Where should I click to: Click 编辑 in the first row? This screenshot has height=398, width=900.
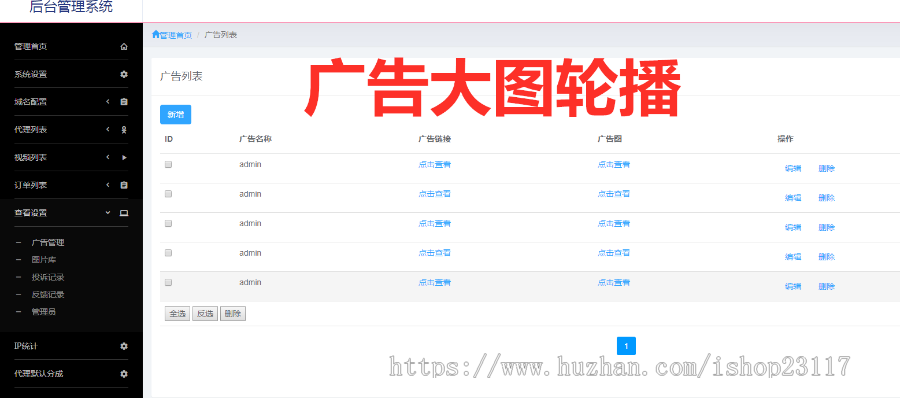tap(793, 169)
